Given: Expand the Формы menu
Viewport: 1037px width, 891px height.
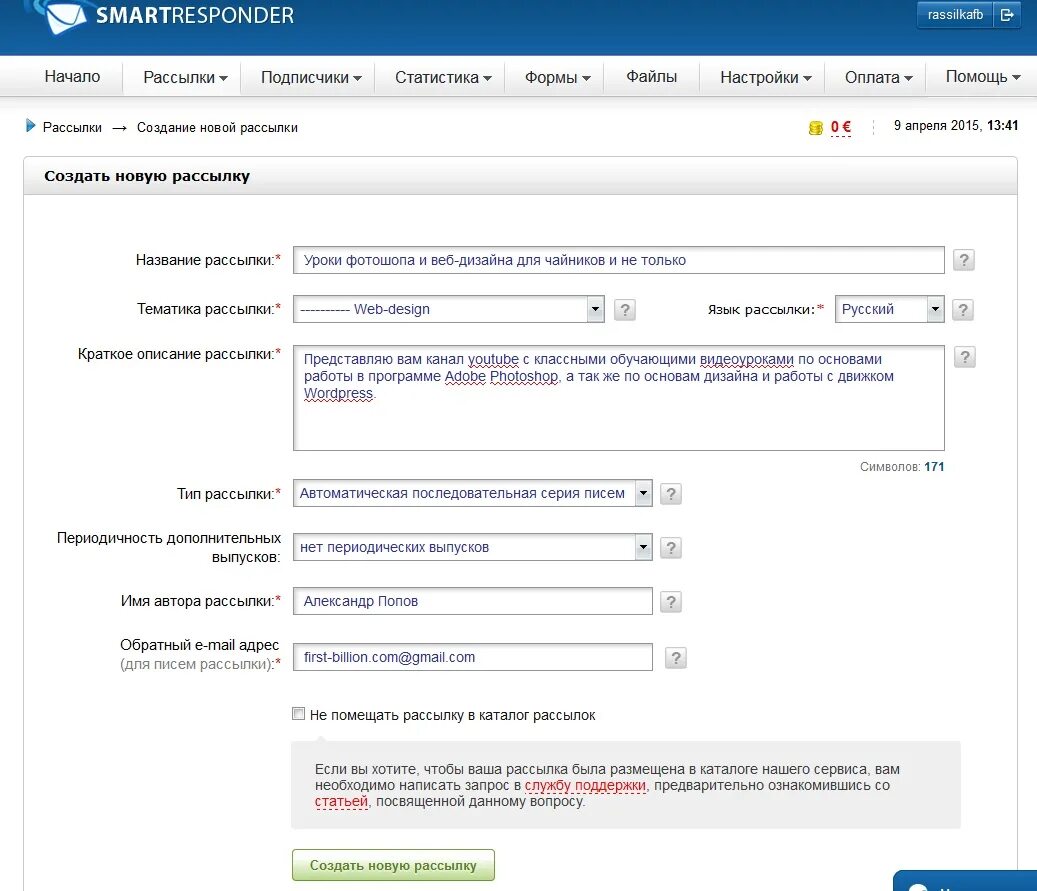Looking at the screenshot, I should pyautogui.click(x=557, y=77).
